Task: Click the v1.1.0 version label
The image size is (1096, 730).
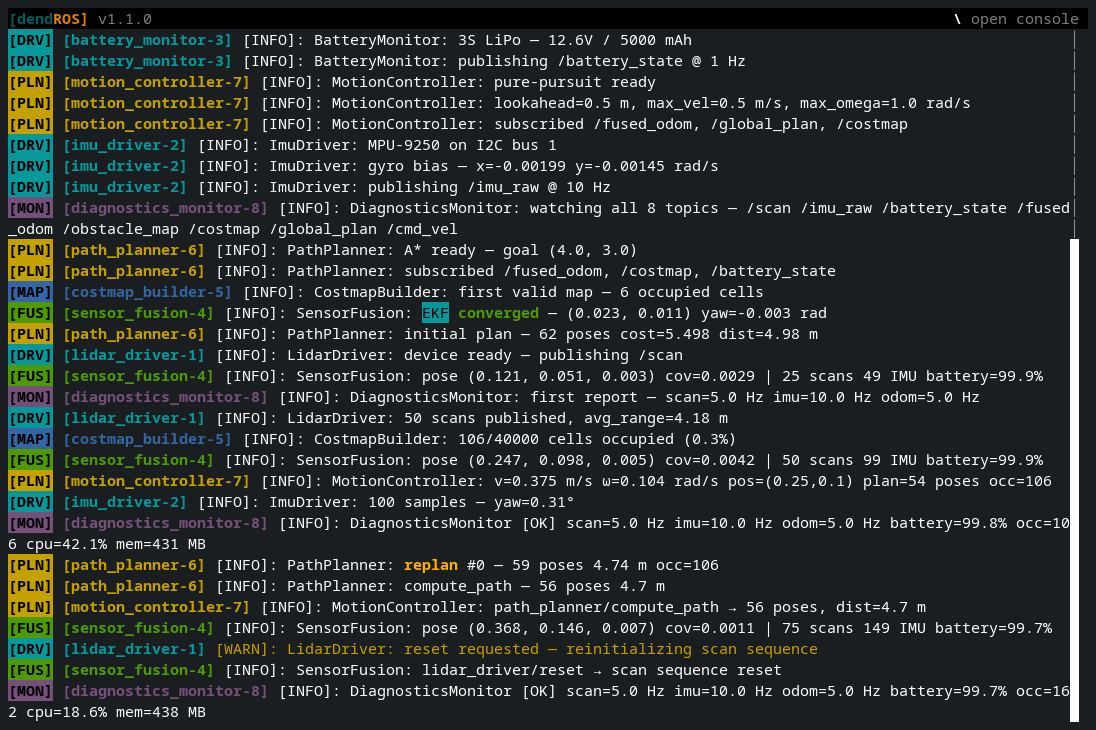Action: (x=125, y=19)
